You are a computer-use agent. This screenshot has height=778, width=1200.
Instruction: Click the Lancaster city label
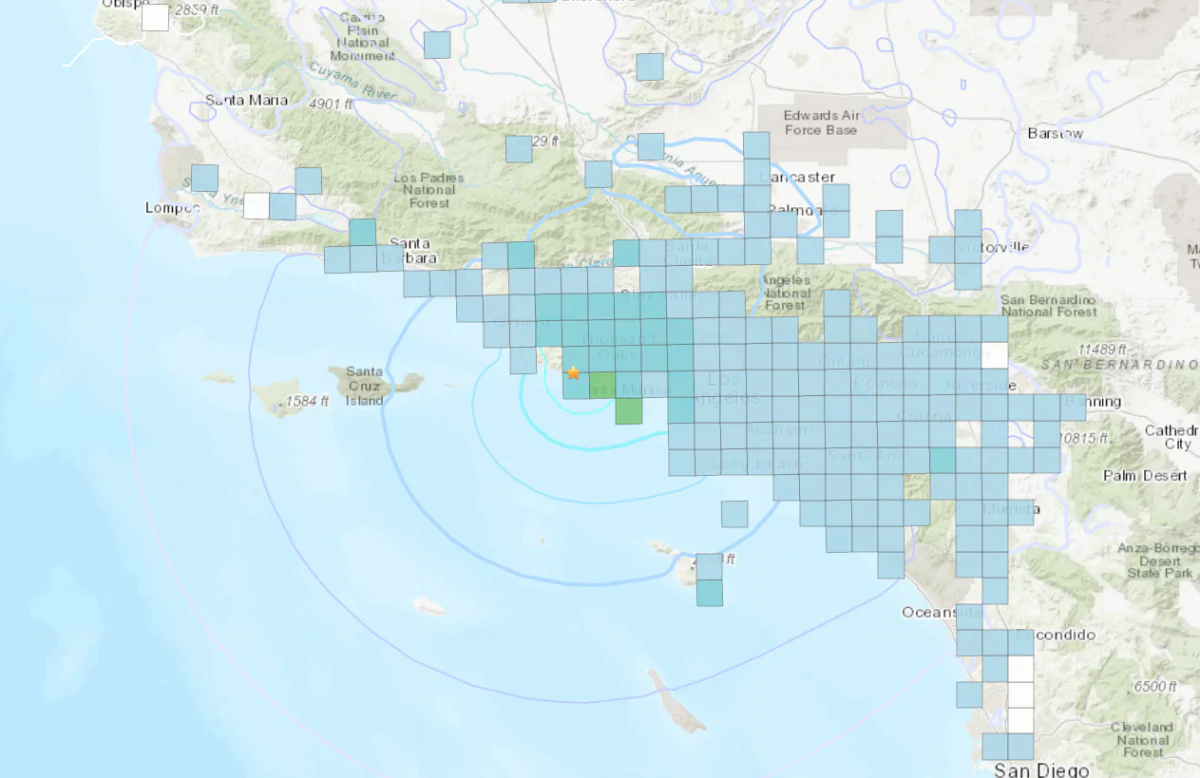point(798,176)
